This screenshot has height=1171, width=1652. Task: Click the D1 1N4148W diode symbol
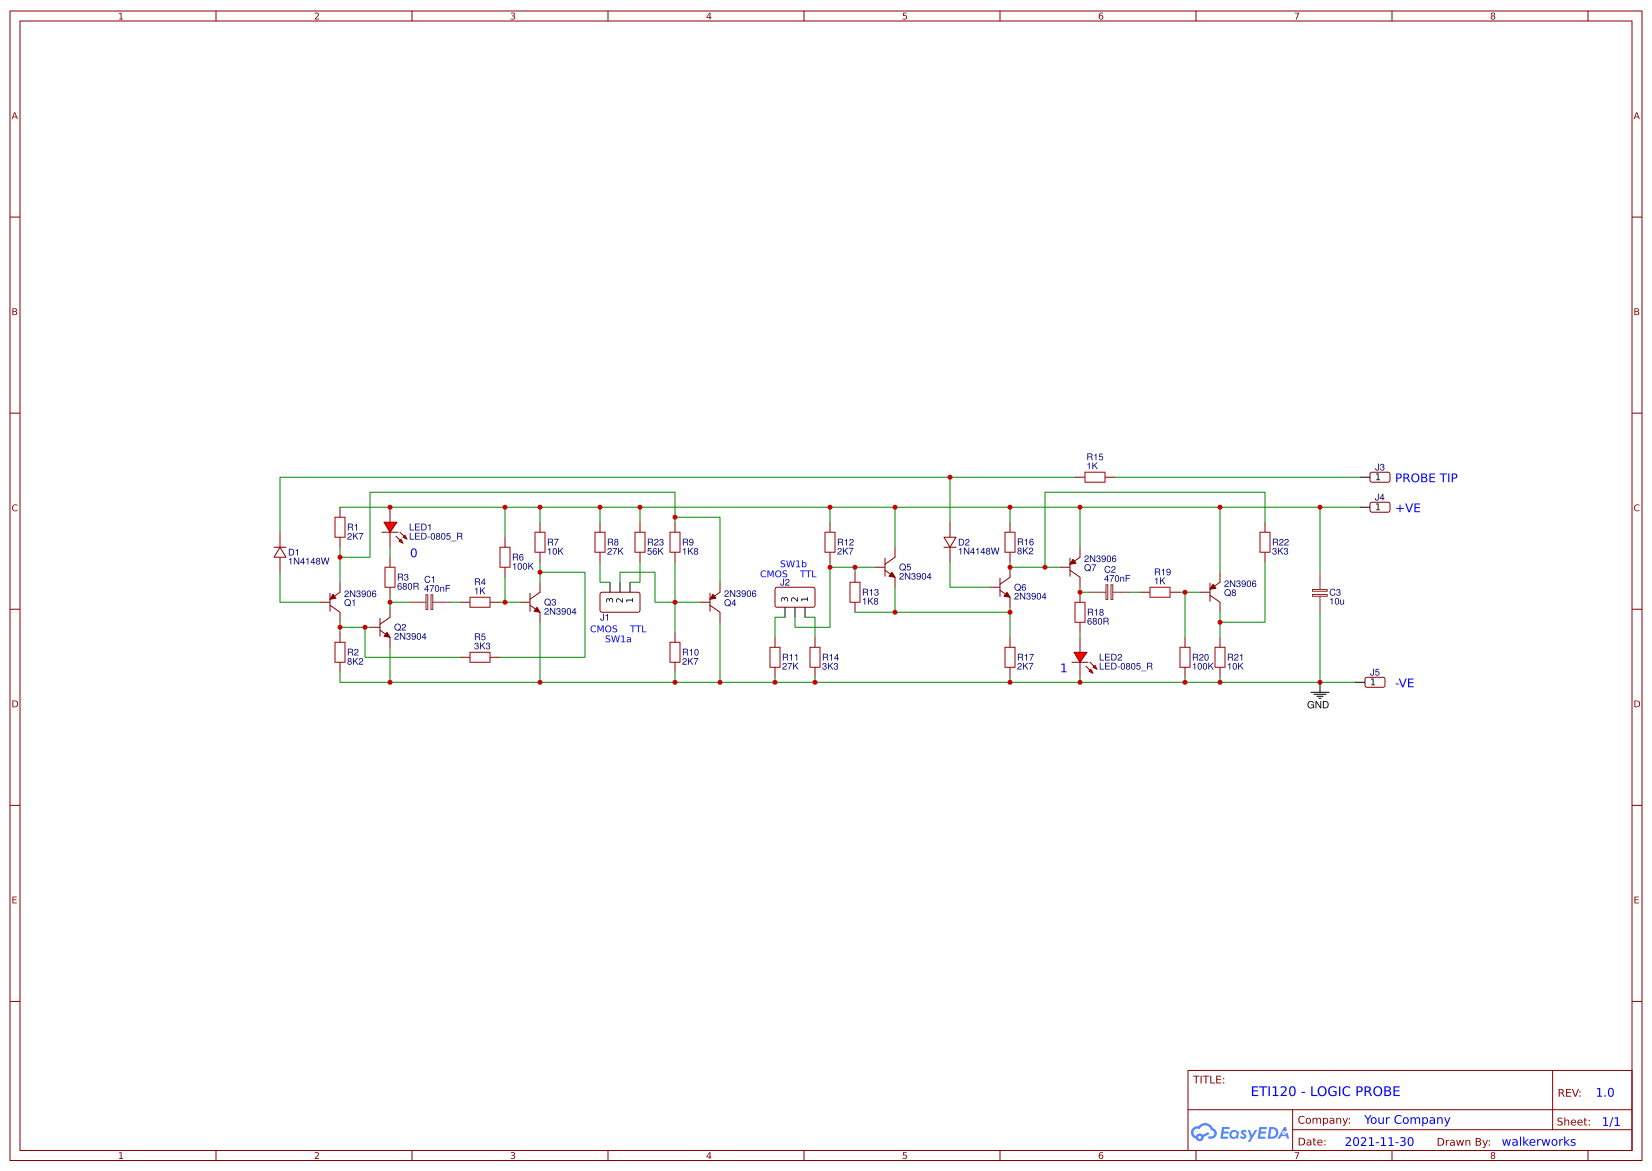click(x=281, y=553)
